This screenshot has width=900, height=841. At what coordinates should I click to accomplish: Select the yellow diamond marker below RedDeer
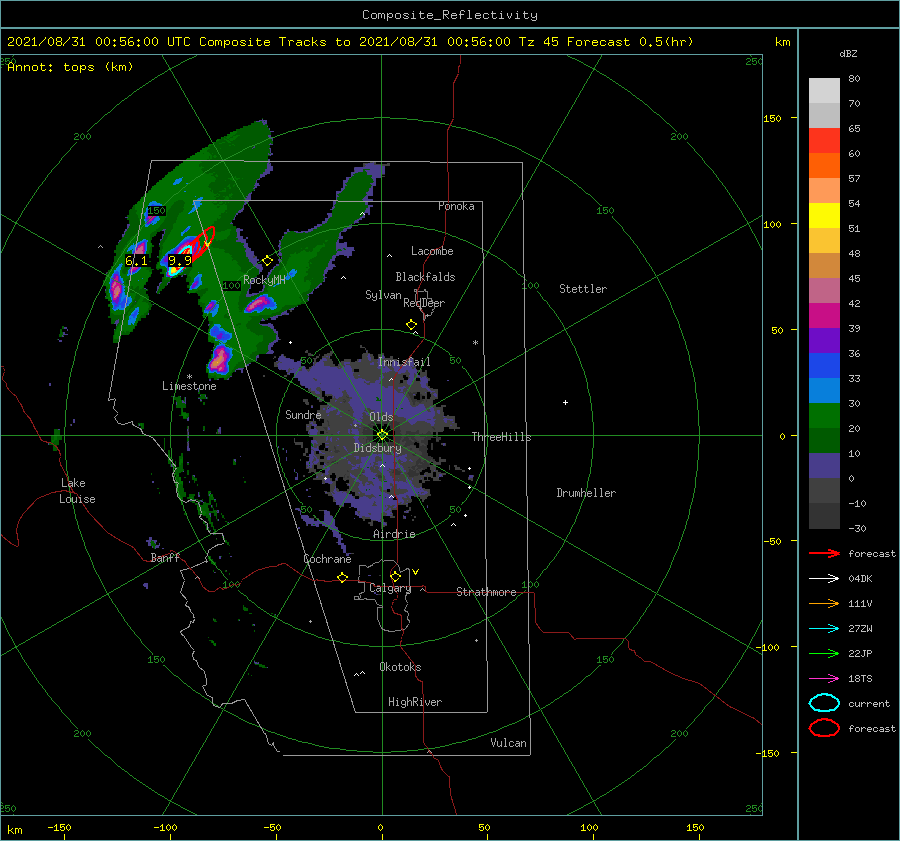coord(411,325)
